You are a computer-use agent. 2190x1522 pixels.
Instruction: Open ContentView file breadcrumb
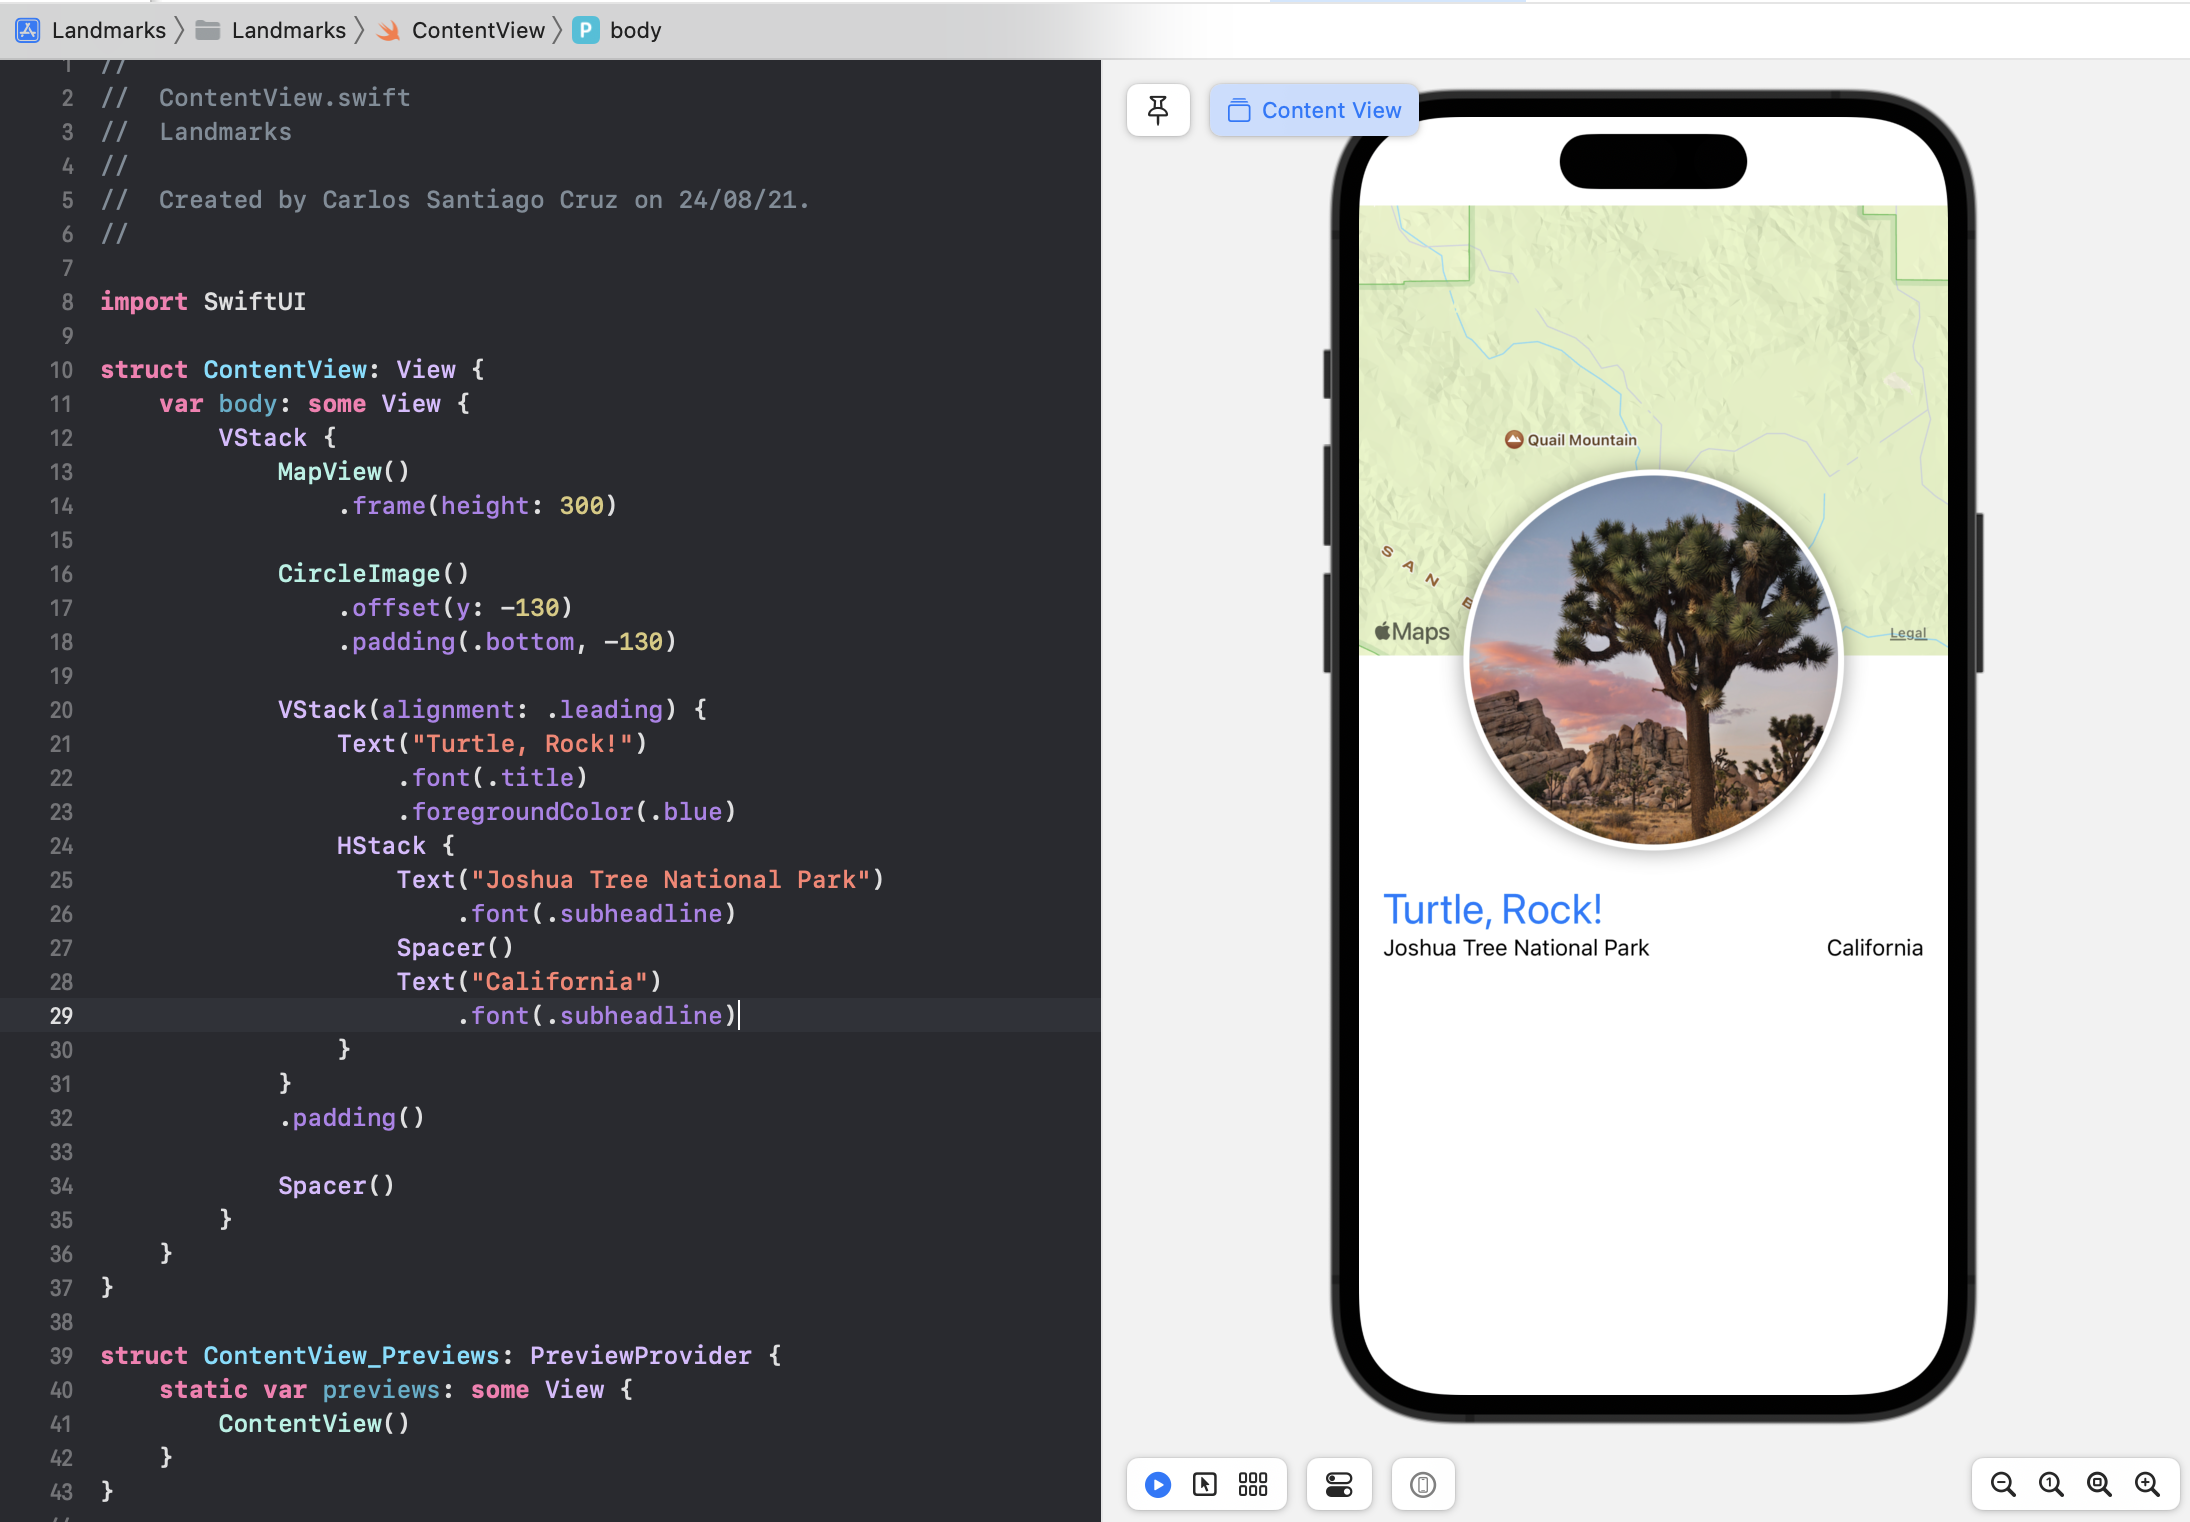click(x=477, y=30)
